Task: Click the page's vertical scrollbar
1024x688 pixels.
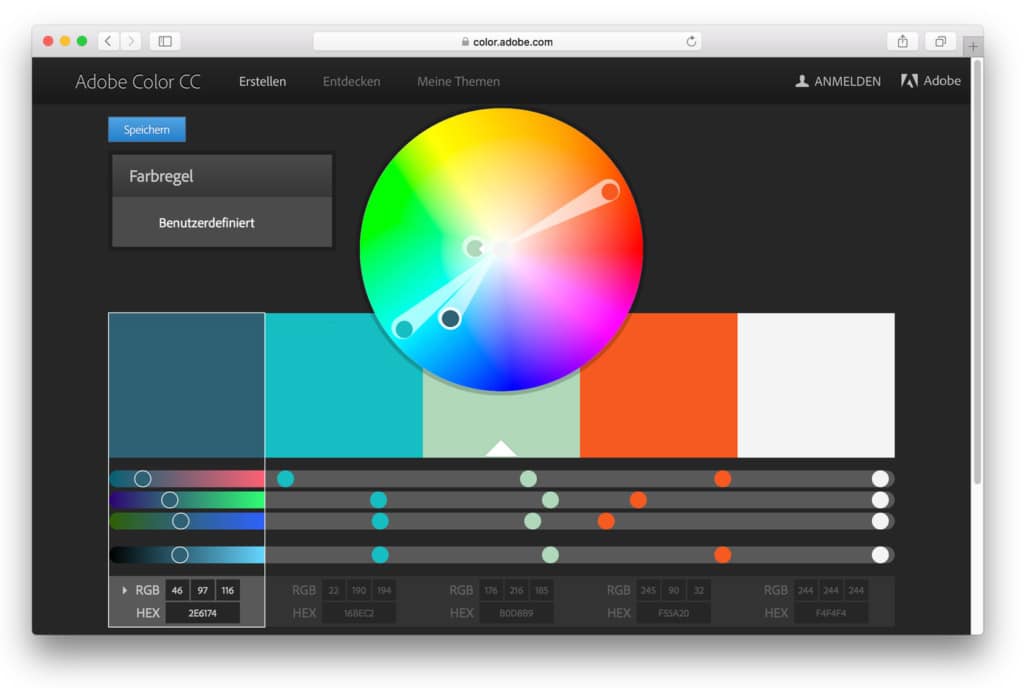Action: [977, 271]
